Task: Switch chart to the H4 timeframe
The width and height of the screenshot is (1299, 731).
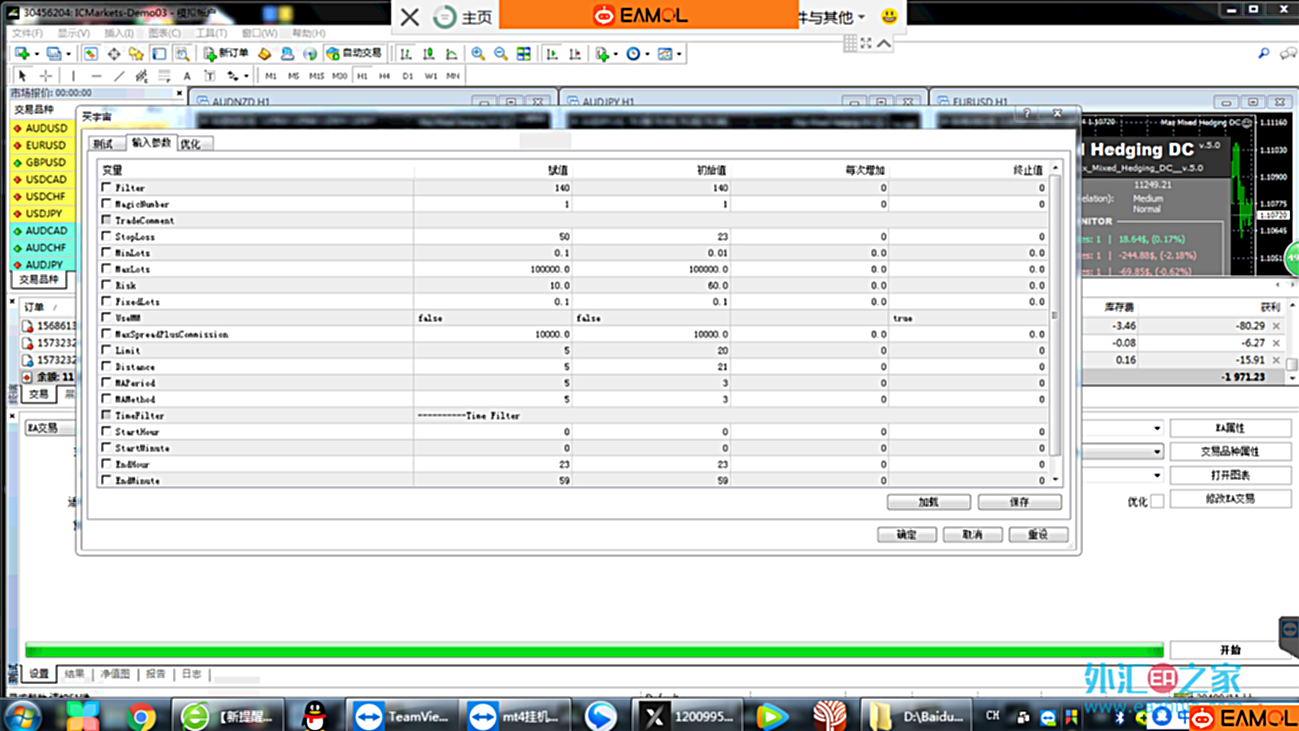Action: pos(384,76)
